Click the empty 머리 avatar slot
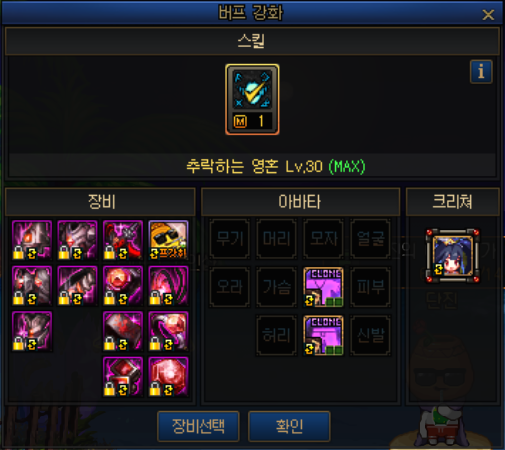505x450 pixels. click(x=276, y=239)
